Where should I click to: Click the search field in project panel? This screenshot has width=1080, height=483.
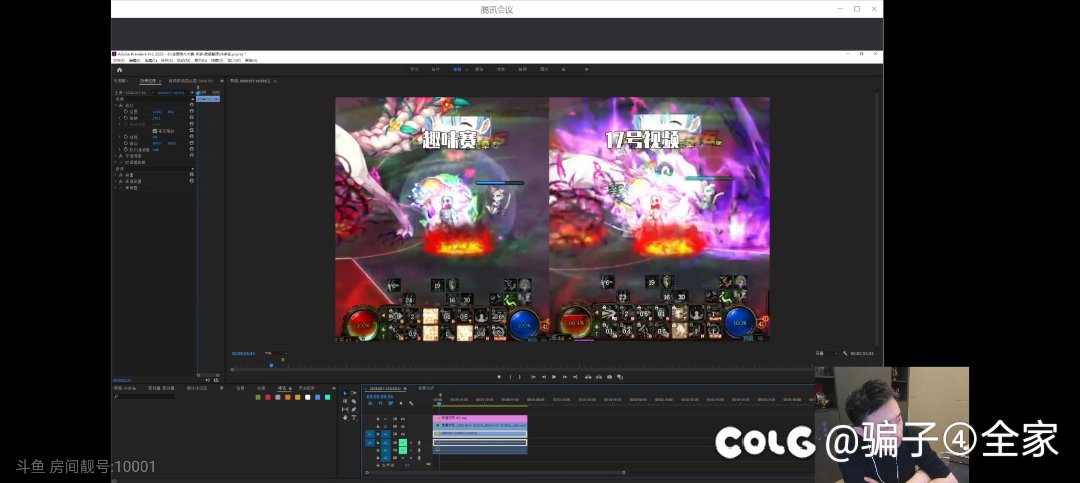(145, 396)
